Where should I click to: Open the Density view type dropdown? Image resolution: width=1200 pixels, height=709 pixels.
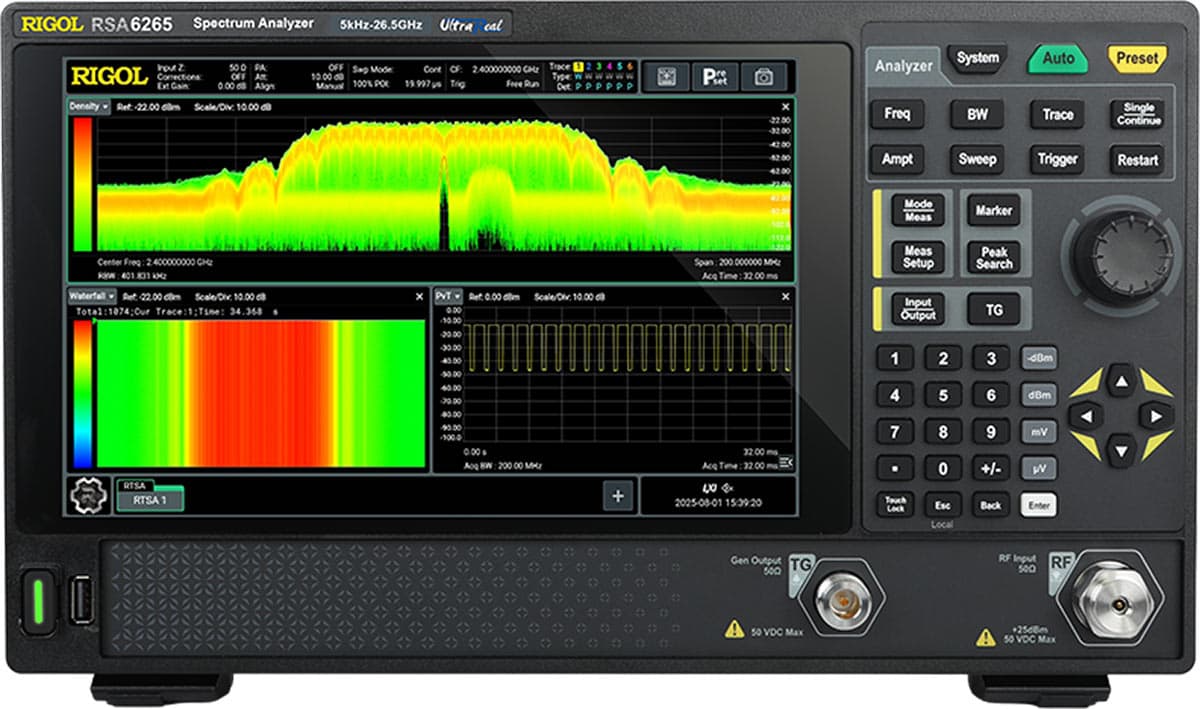(x=90, y=104)
